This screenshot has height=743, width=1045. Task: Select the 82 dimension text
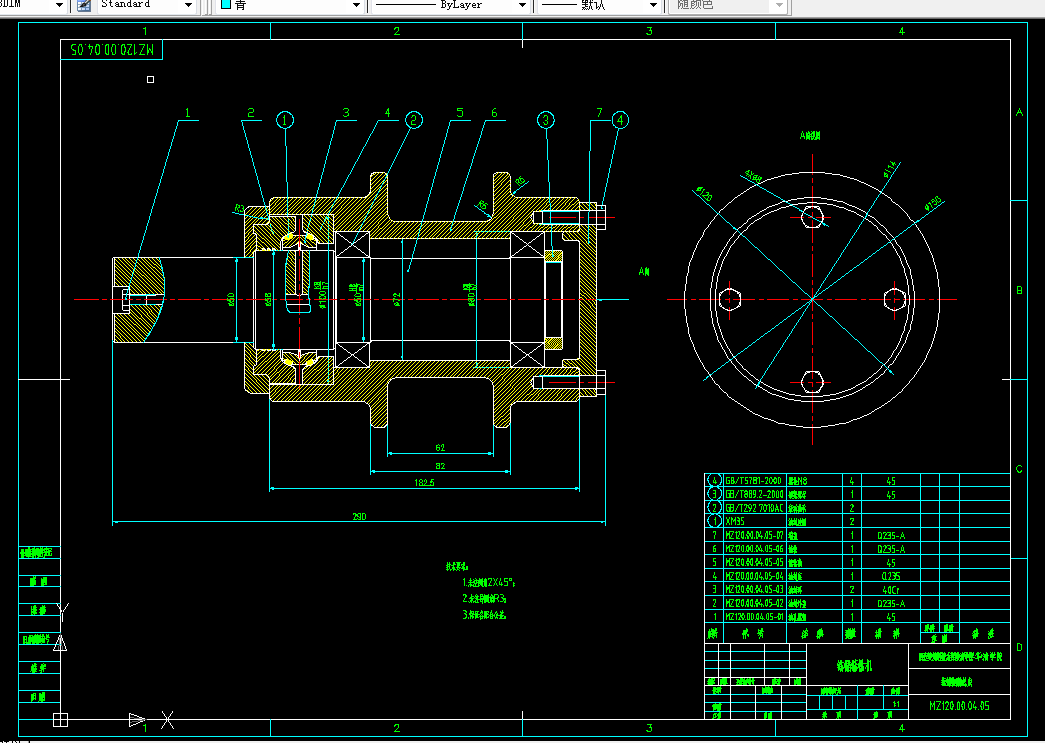tap(440, 465)
